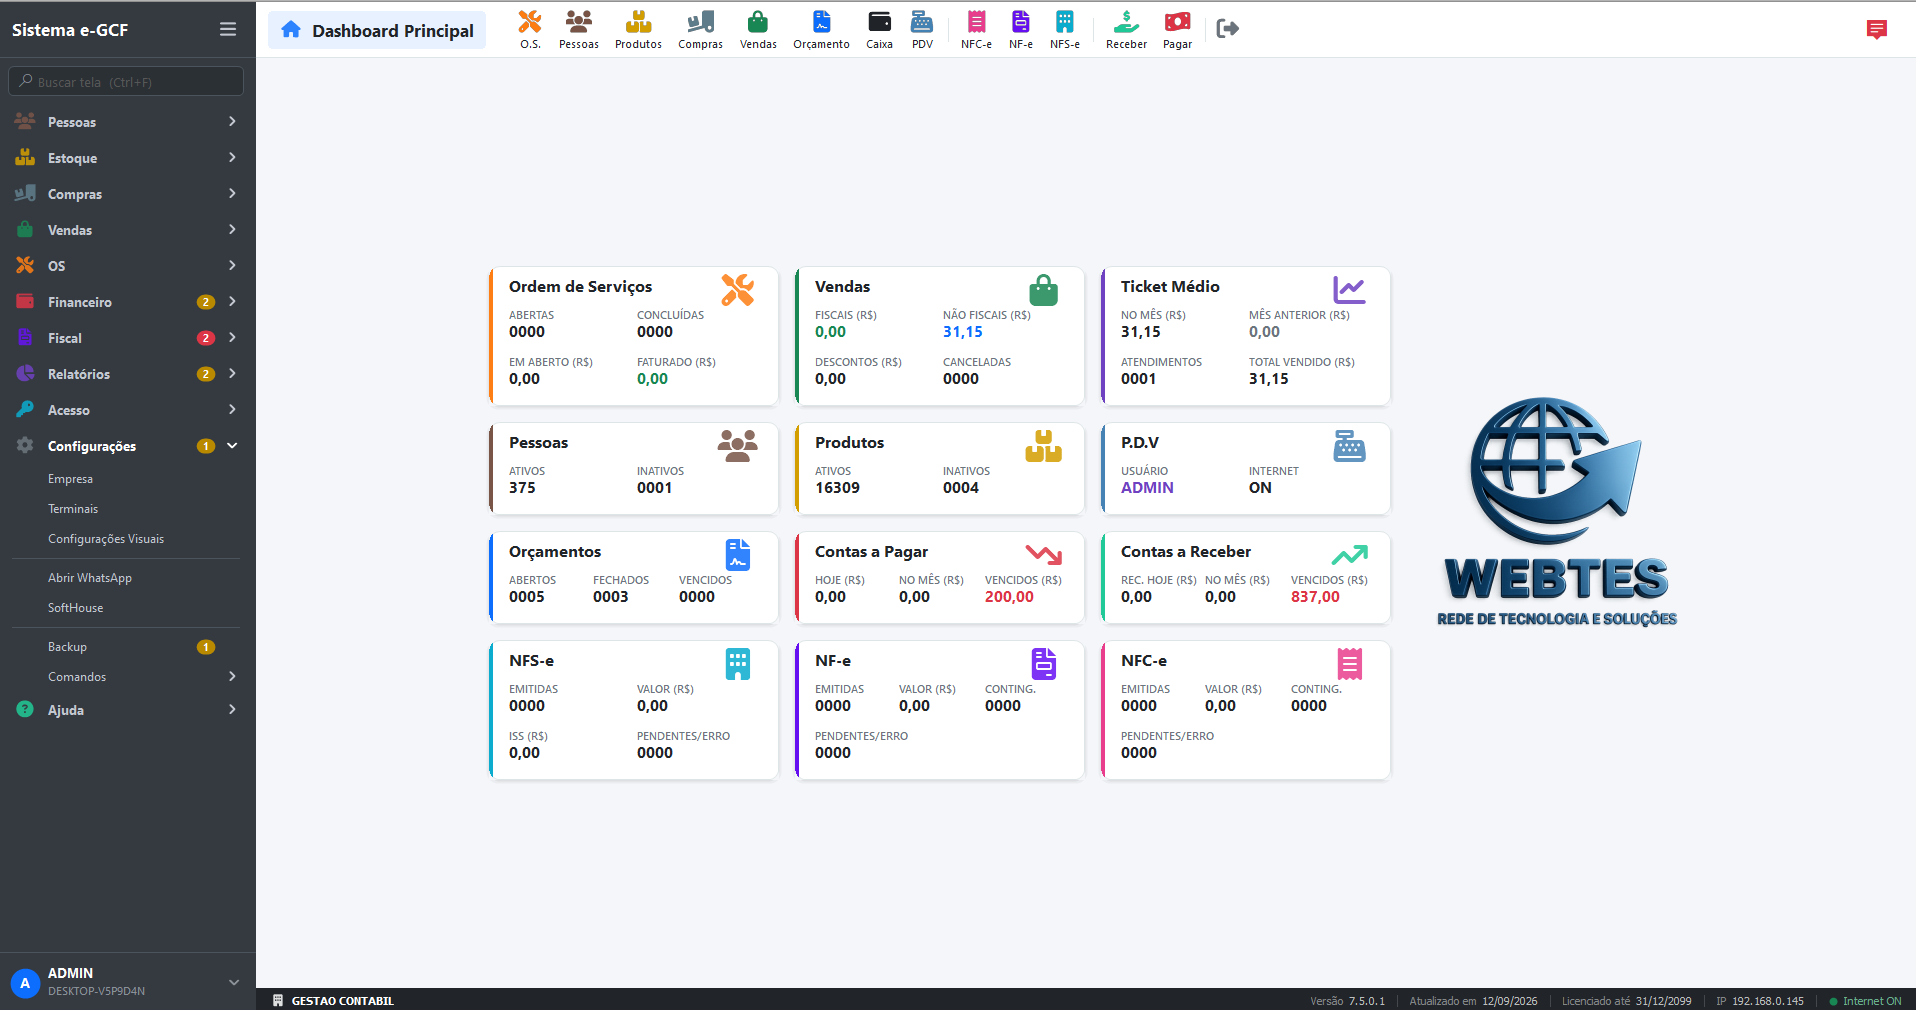Click SoftHouse link in sidebar
The width and height of the screenshot is (1916, 1010).
pos(76,608)
